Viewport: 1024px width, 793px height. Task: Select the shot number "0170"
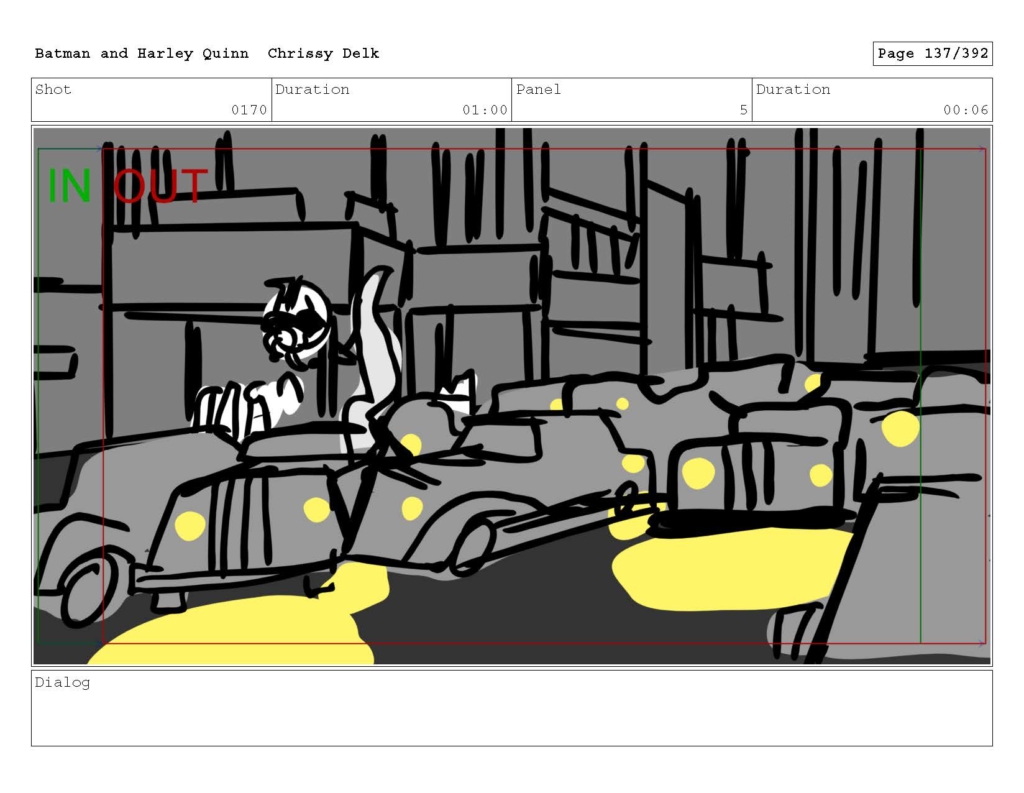pyautogui.click(x=249, y=110)
